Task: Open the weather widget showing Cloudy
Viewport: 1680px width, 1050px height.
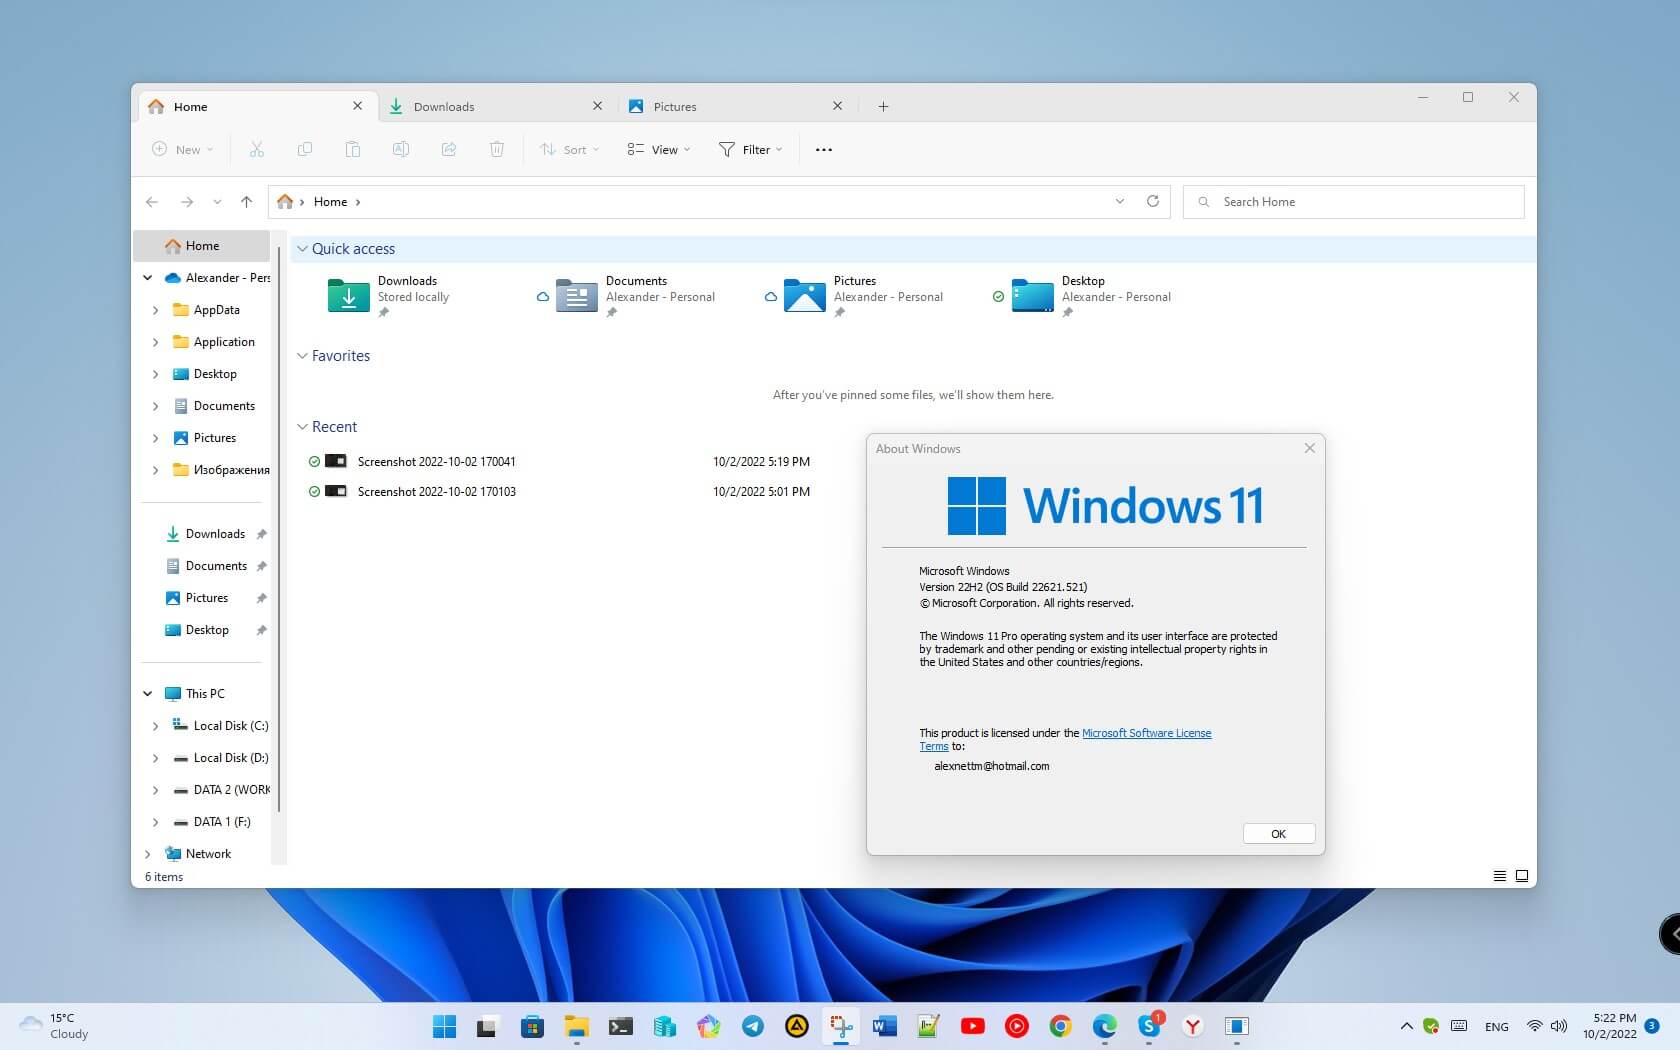Action: (55, 1026)
